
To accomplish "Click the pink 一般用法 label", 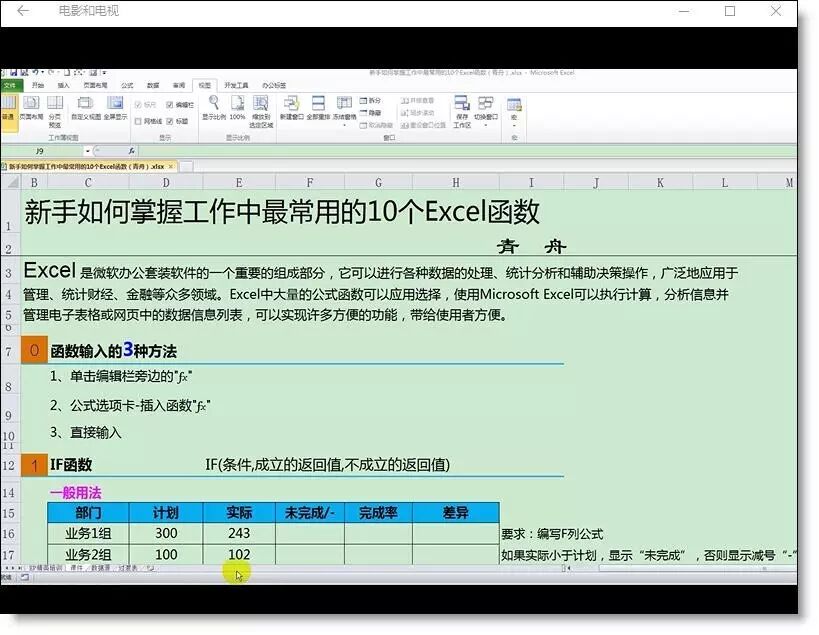I will (76, 492).
